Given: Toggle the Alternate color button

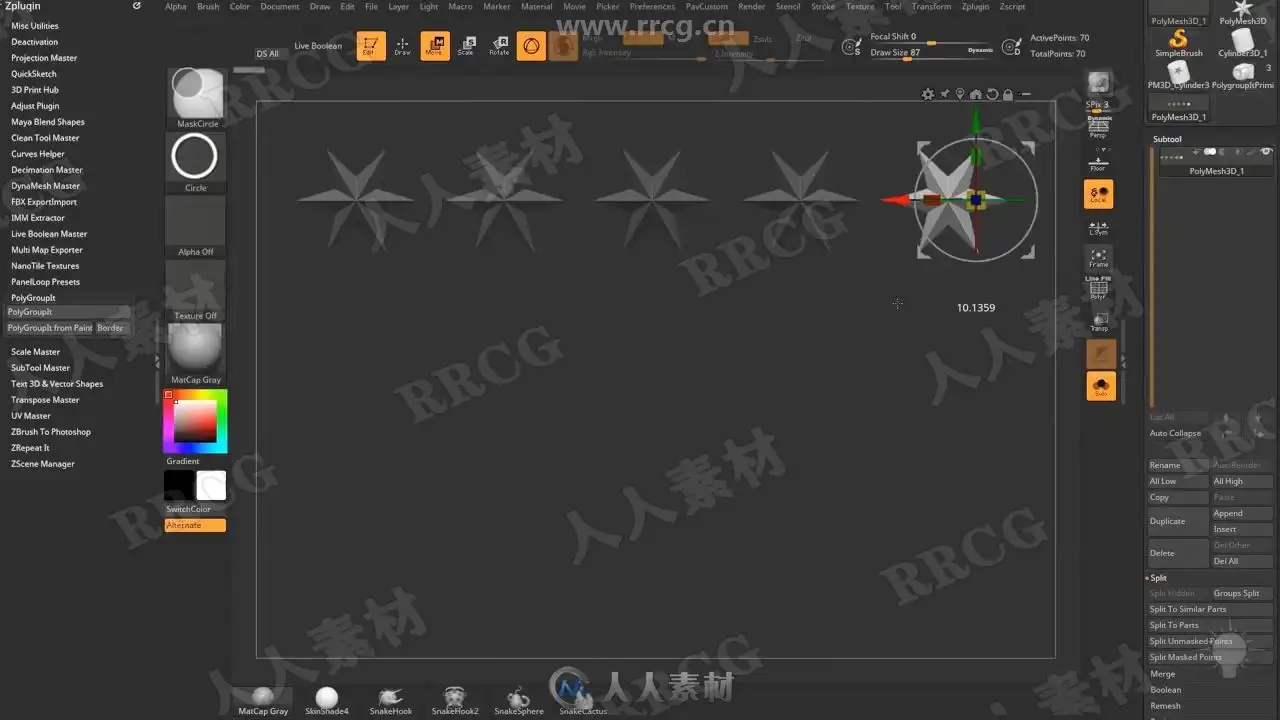Looking at the screenshot, I should (x=195, y=525).
